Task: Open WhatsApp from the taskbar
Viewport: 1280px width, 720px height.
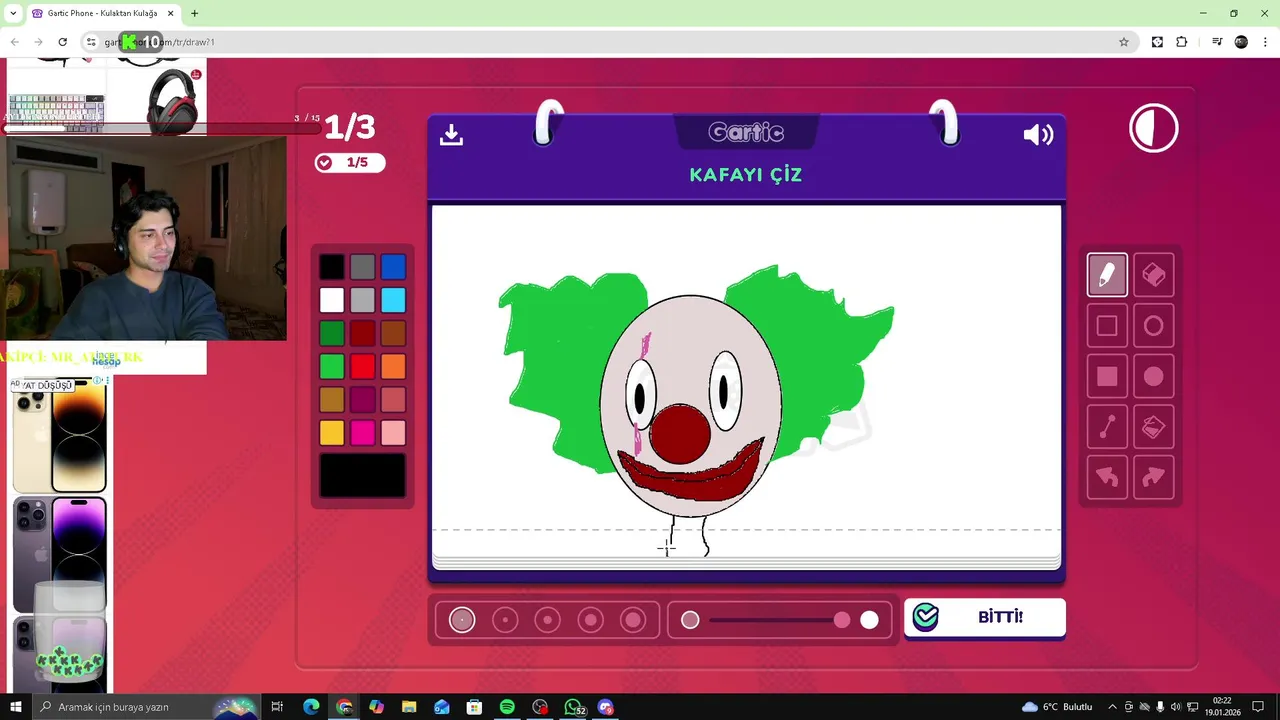Action: tap(573, 707)
